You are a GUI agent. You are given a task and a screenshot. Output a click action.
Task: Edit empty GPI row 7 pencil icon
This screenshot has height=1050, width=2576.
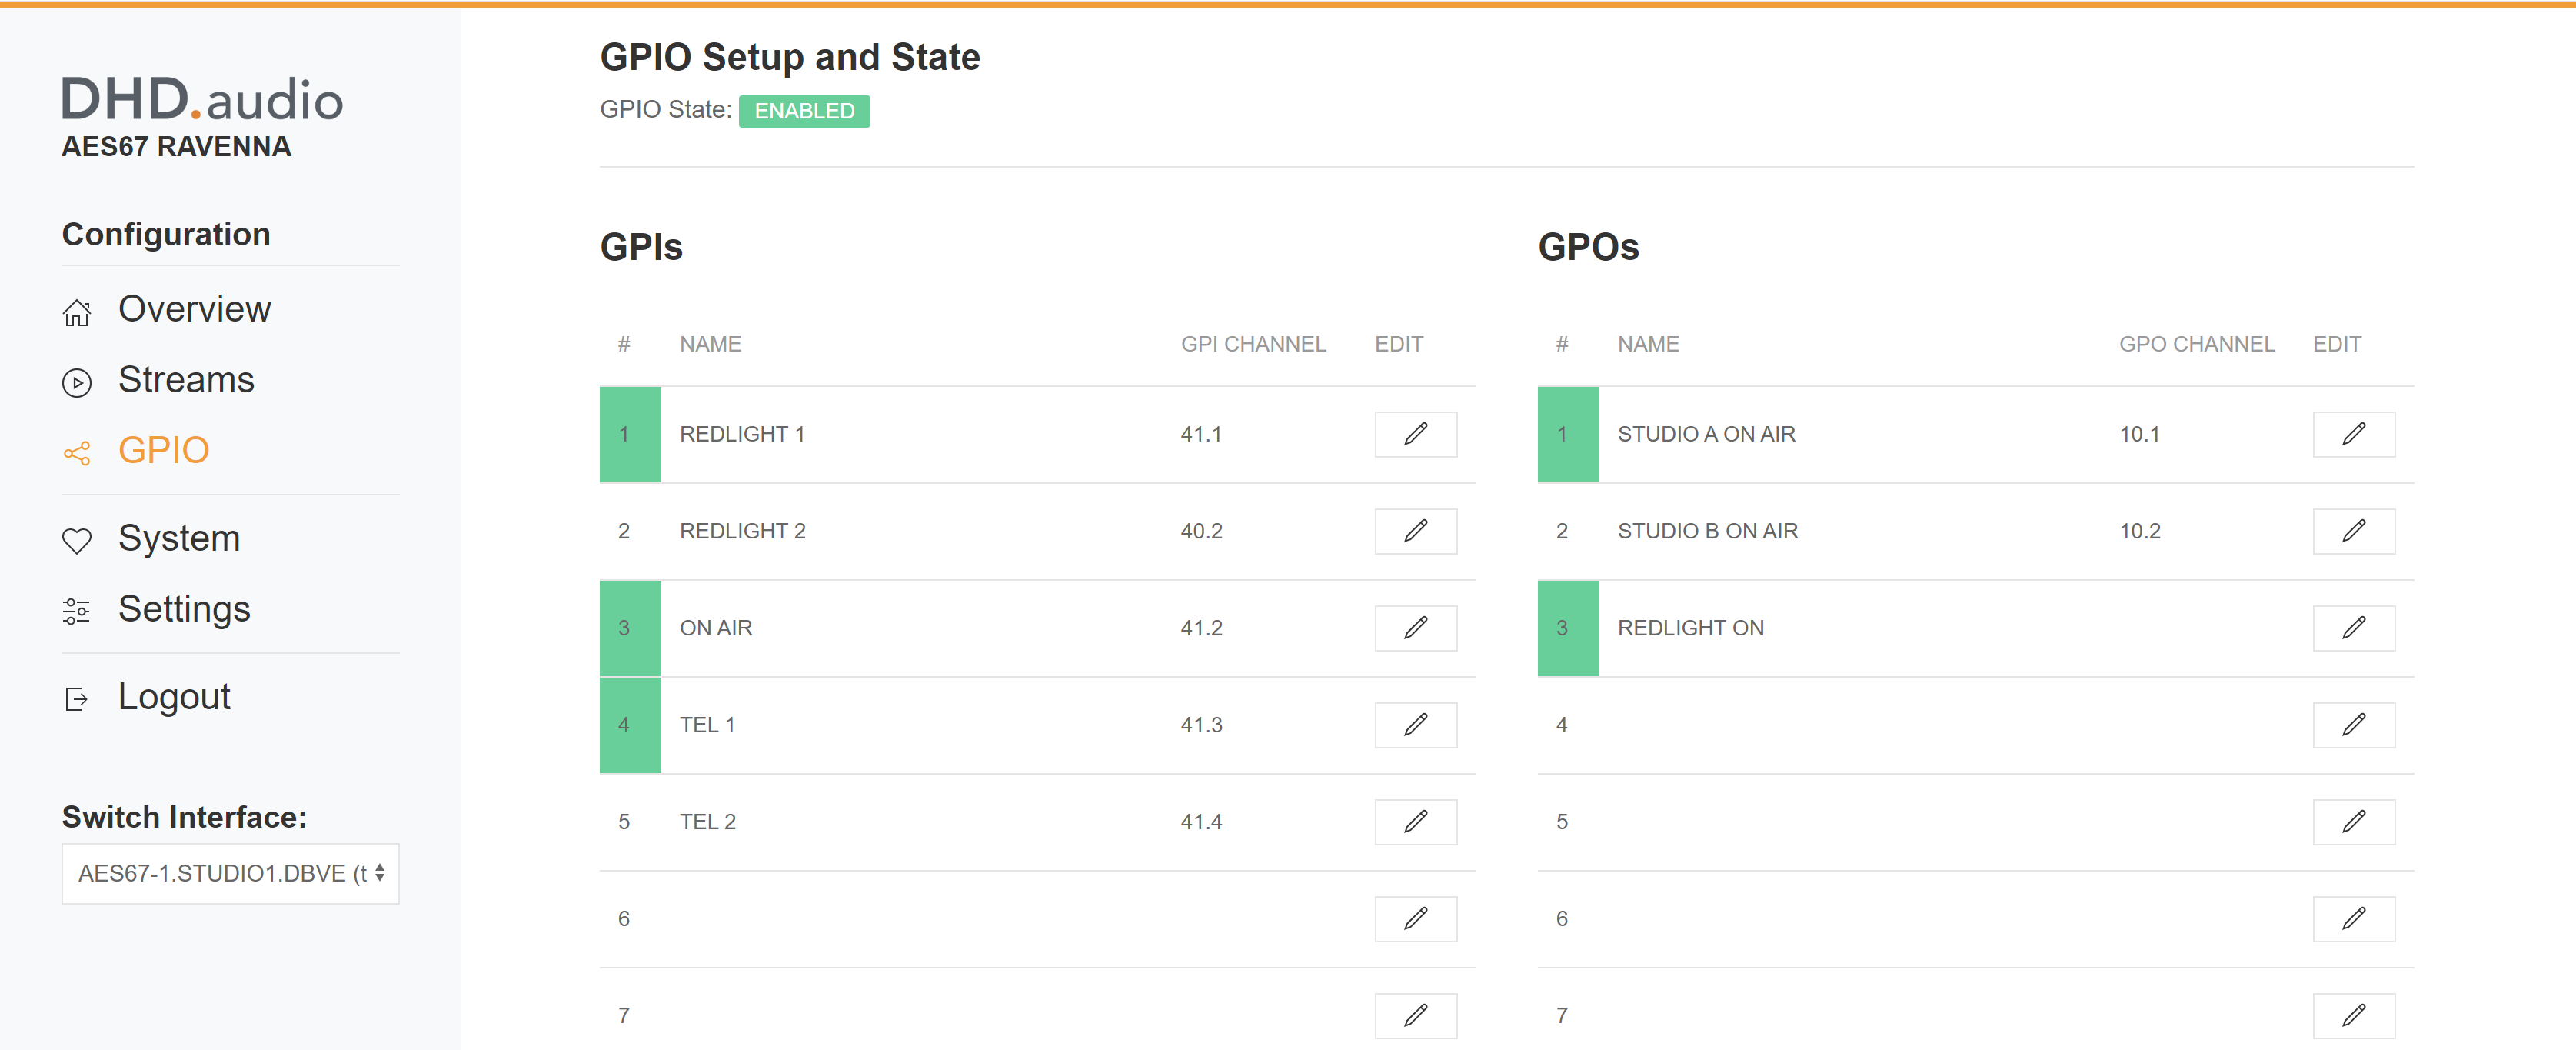[x=1415, y=1016]
